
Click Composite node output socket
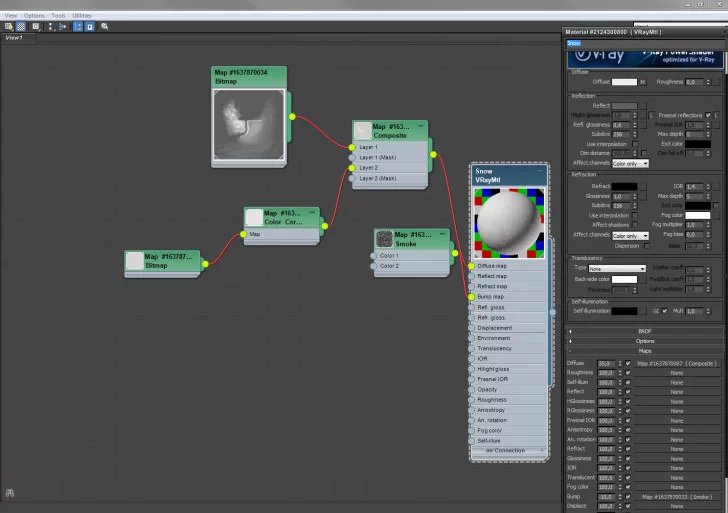[x=433, y=154]
